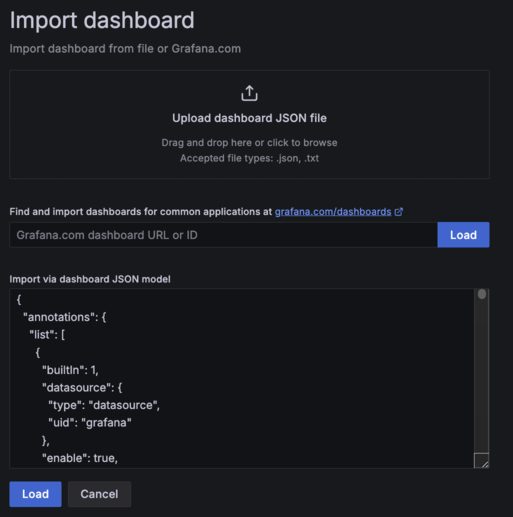Viewport: 513px width, 517px height.
Task: Click the "type": "datasource", line
Action: coord(104,405)
